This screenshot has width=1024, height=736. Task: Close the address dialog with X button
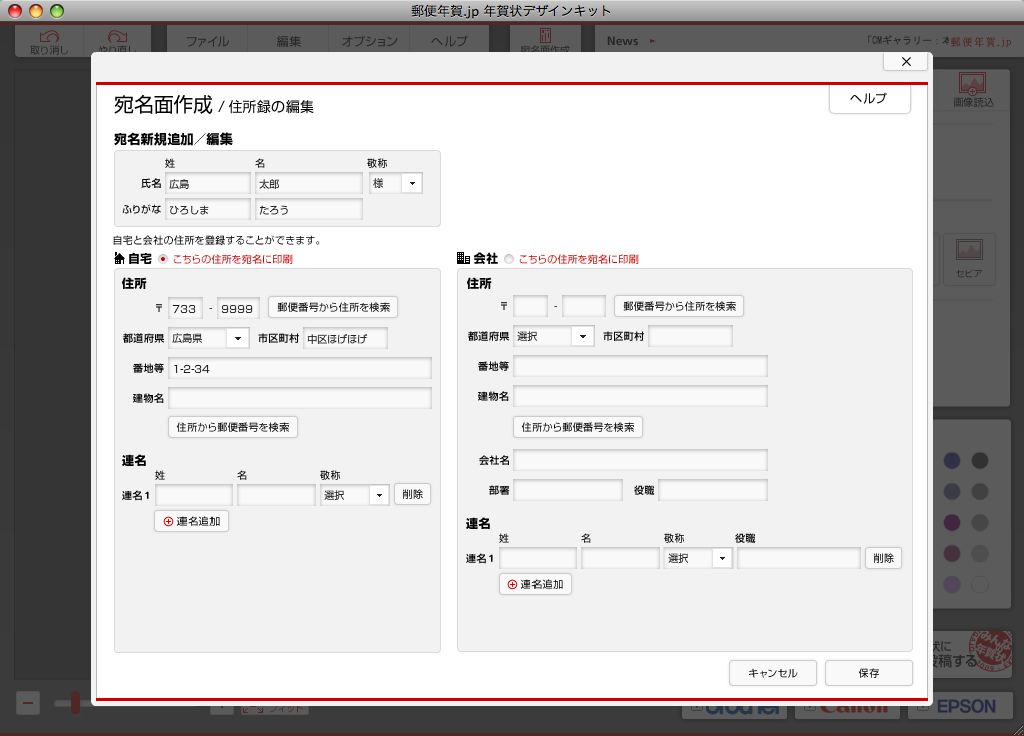906,62
